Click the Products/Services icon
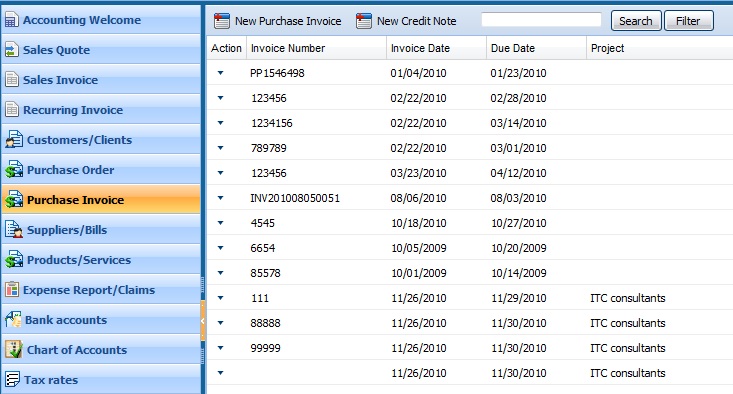Image resolution: width=733 pixels, height=394 pixels. (x=14, y=259)
